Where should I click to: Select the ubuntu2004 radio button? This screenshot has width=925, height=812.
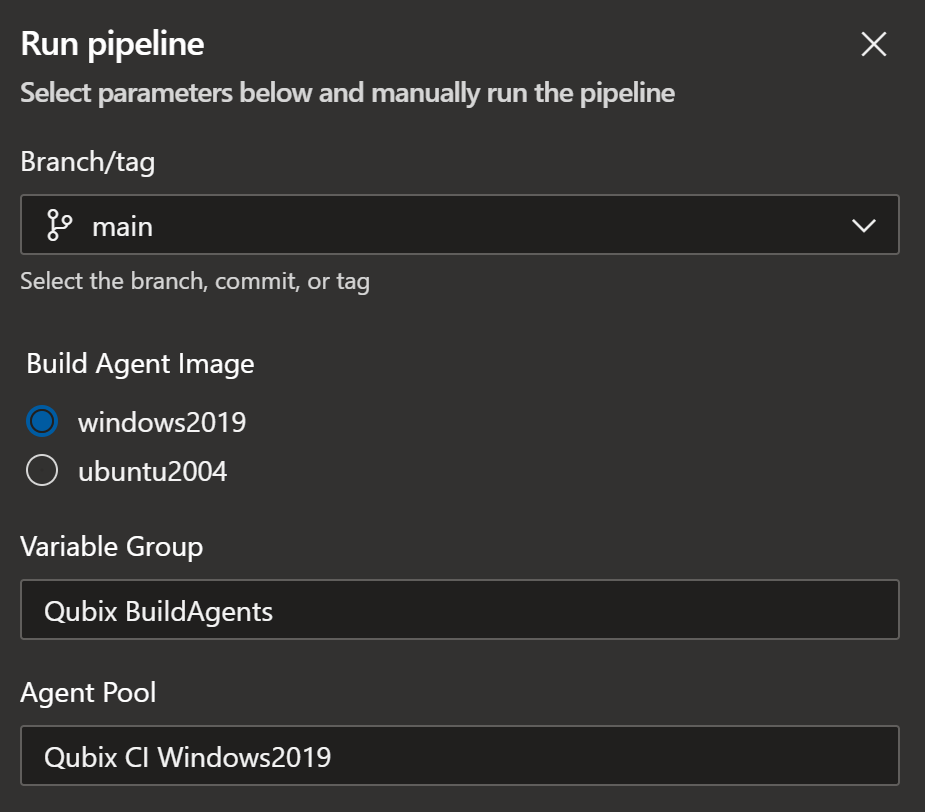[42, 471]
